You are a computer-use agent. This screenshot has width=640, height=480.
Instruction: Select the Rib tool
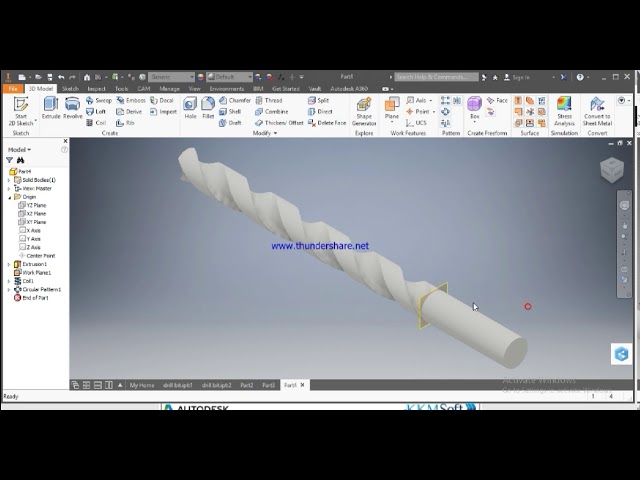click(125, 123)
